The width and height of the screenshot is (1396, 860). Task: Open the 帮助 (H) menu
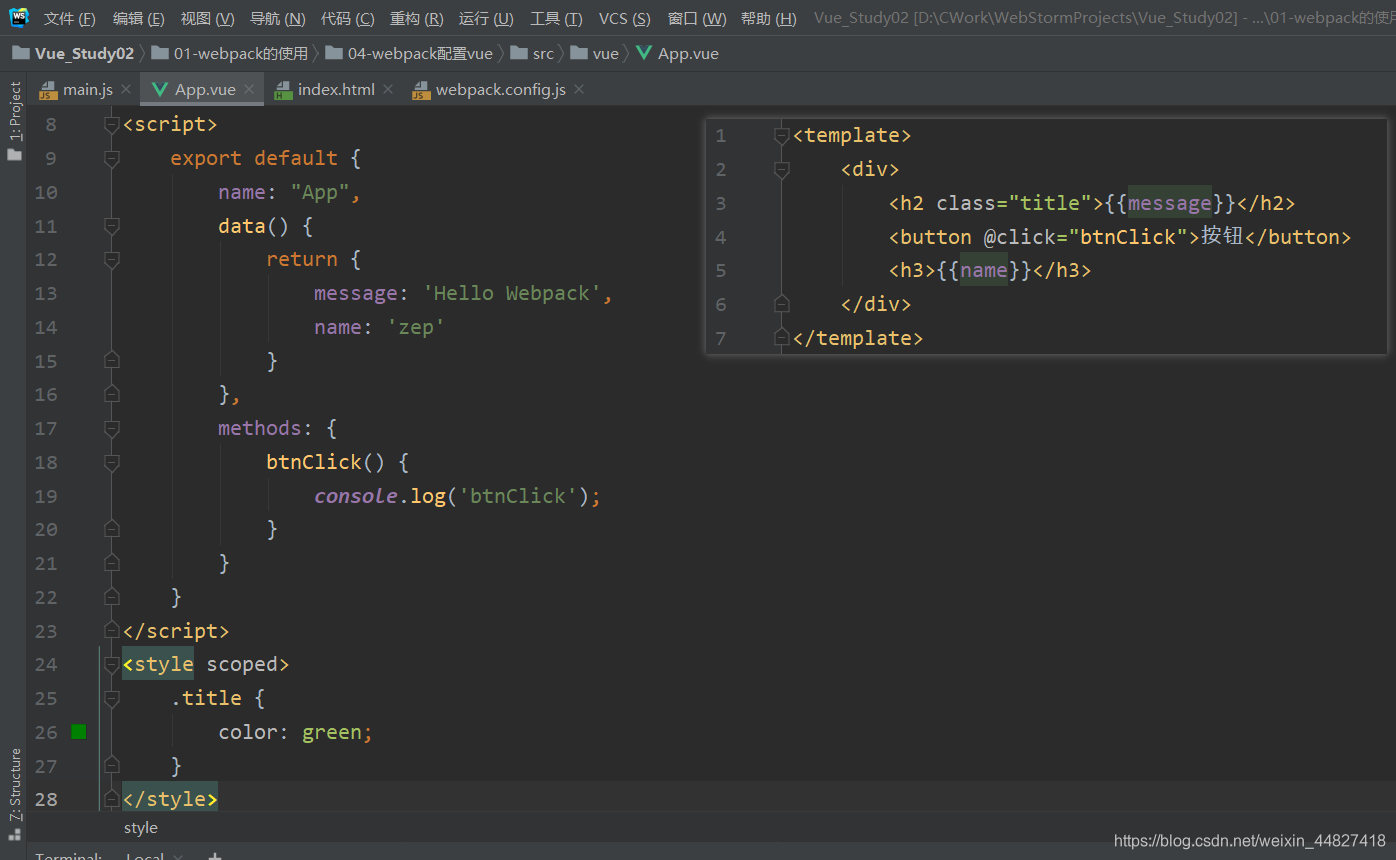pos(769,19)
